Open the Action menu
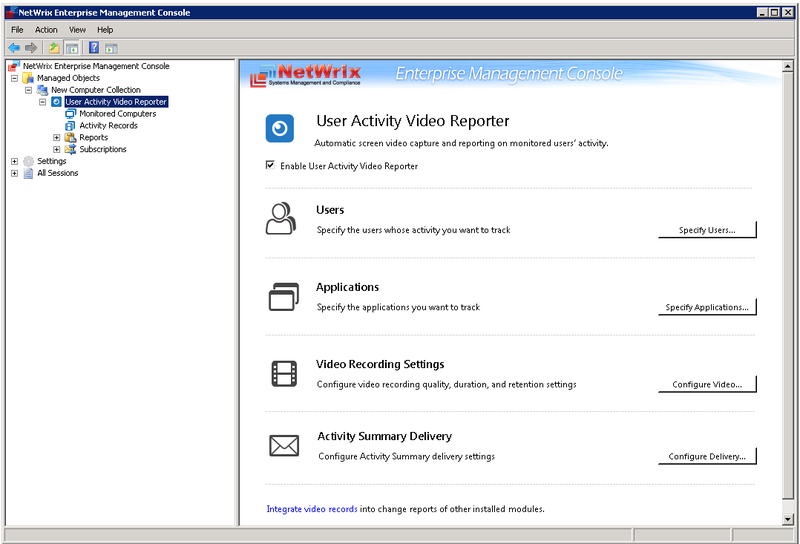This screenshot has height=544, width=800. (x=46, y=30)
